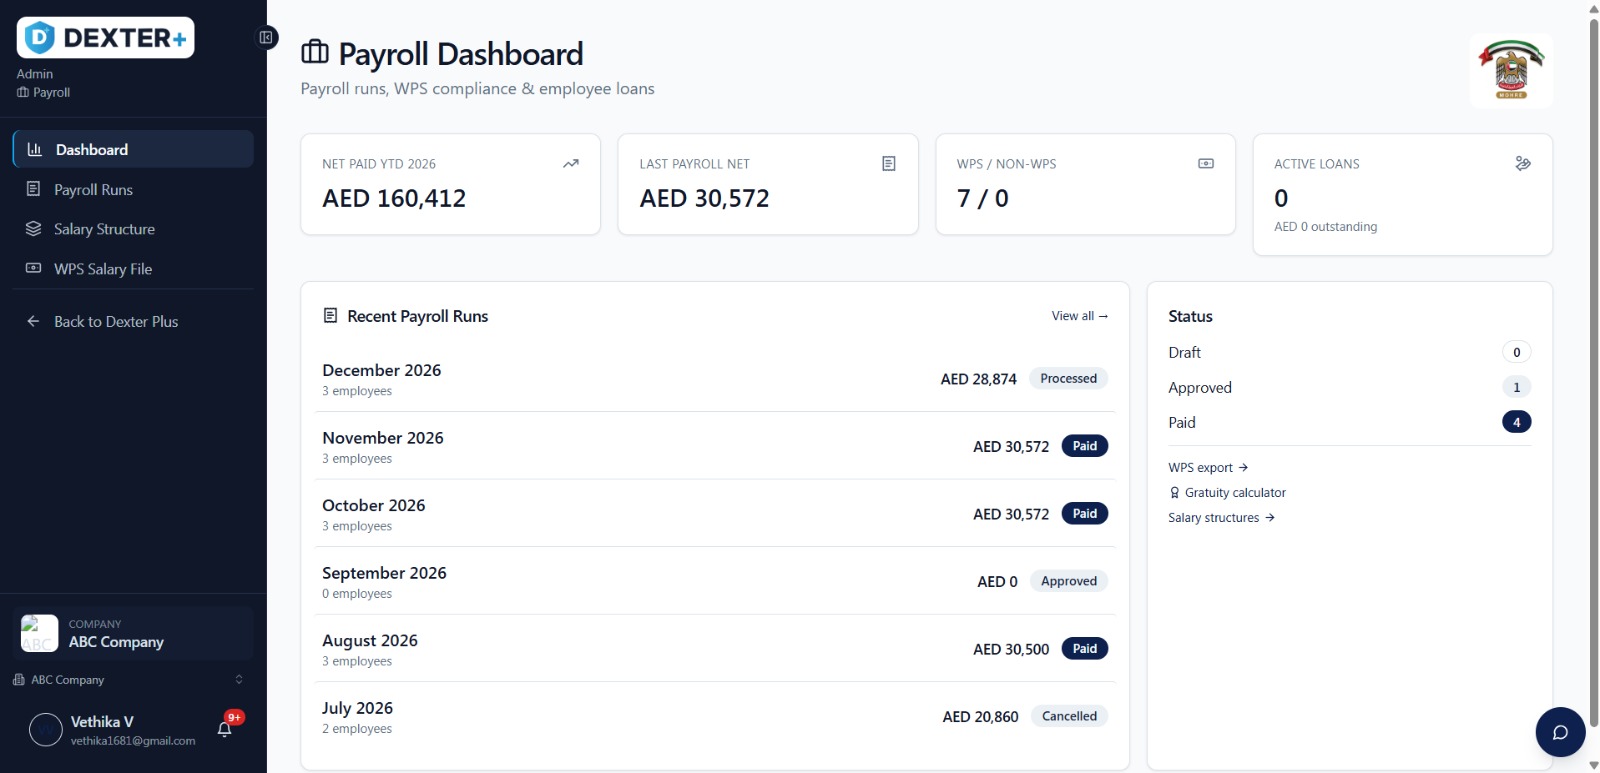This screenshot has width=1600, height=773.
Task: Expand the ABC Company switcher dropdown
Action: click(128, 680)
